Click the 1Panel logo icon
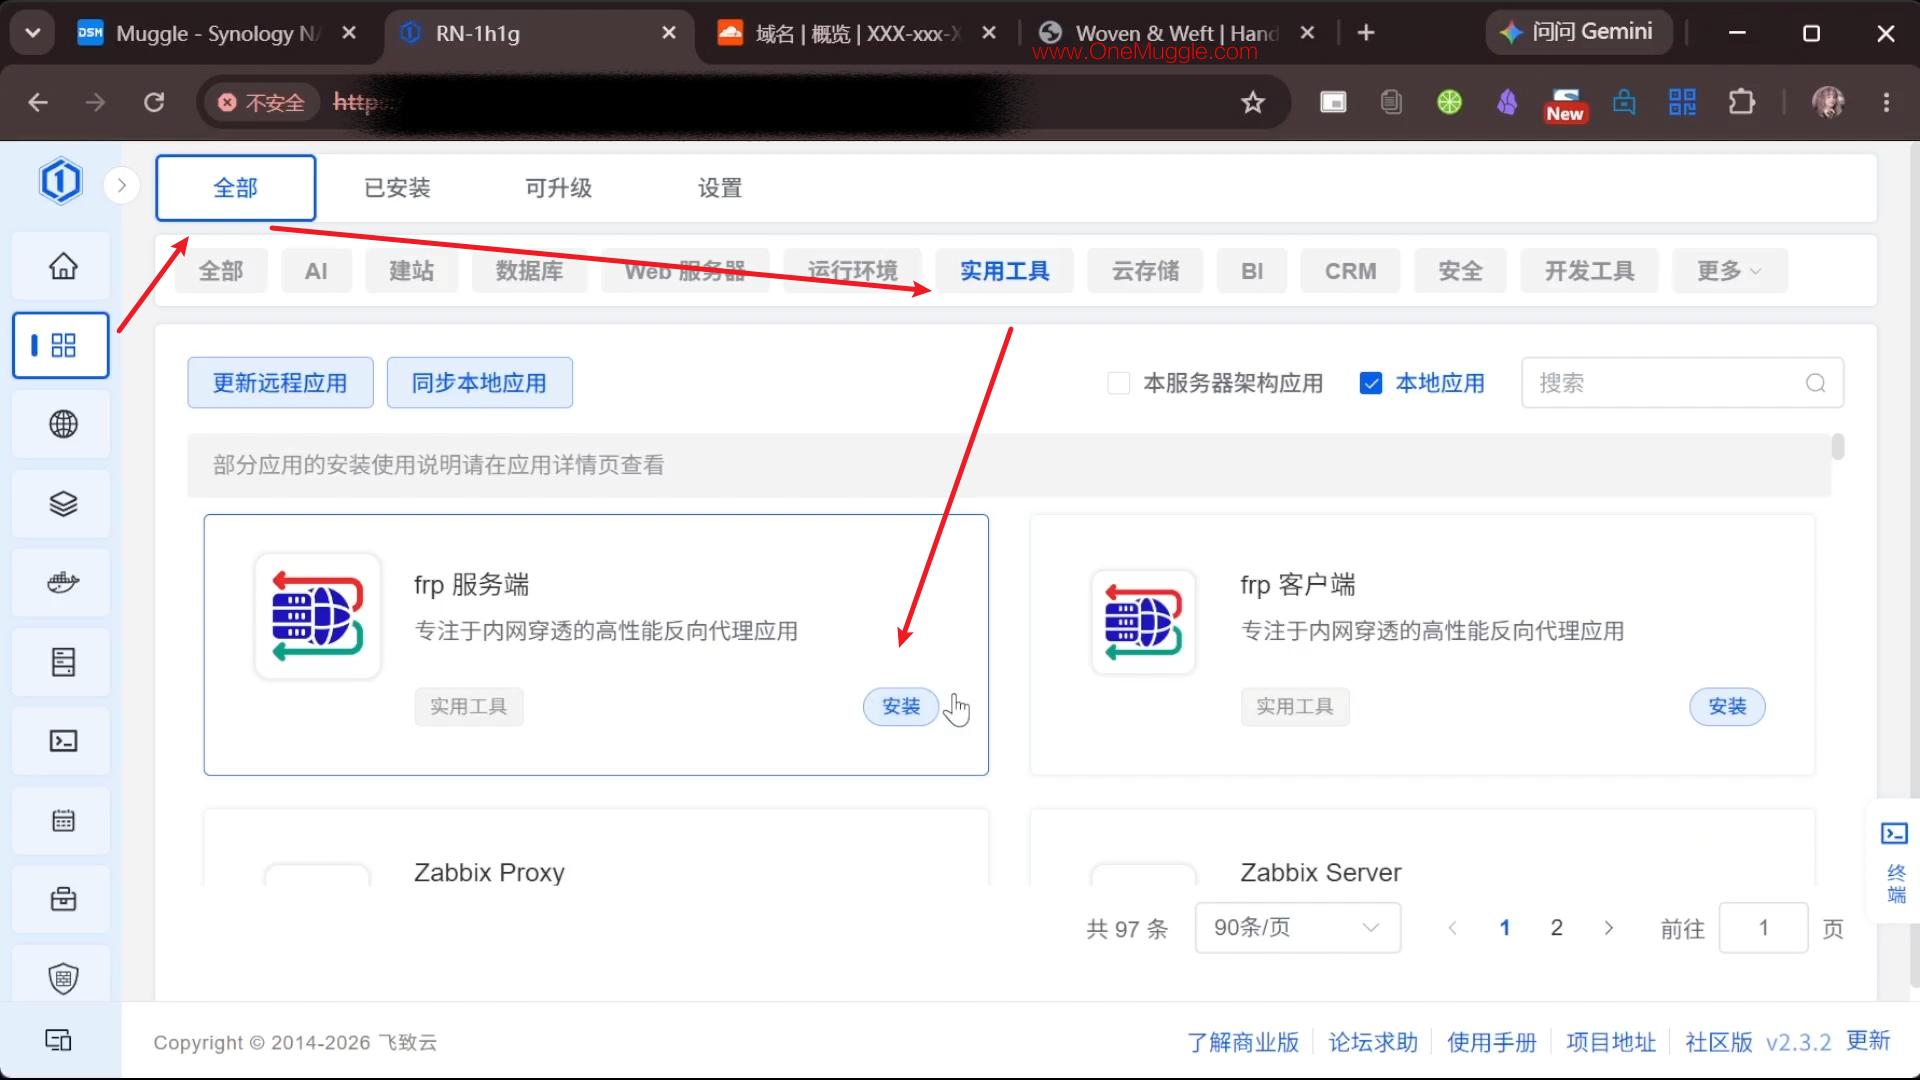 [60, 181]
